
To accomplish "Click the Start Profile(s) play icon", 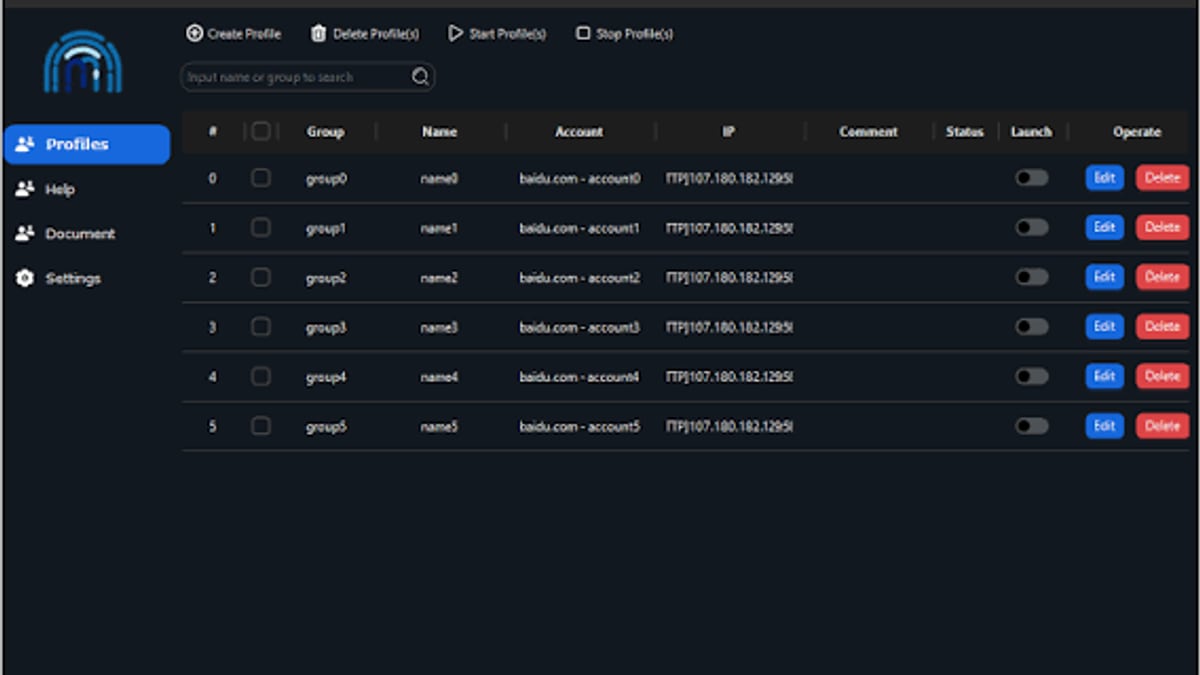I will point(455,33).
